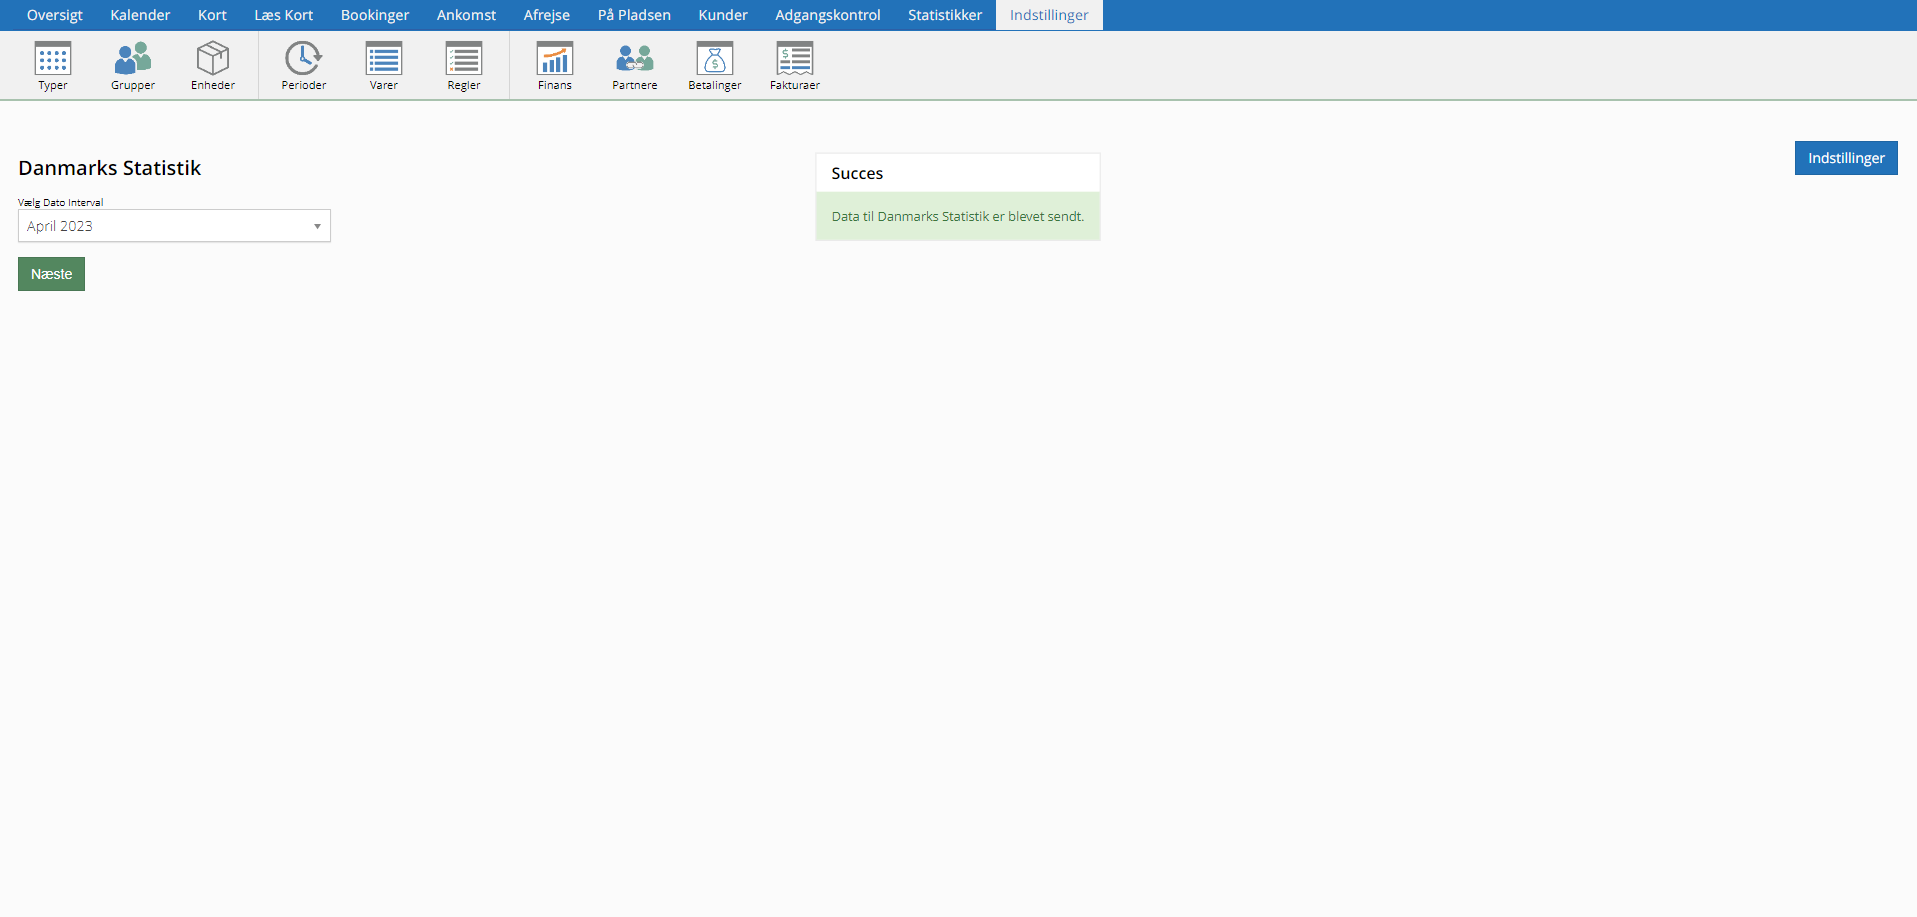
Task: Expand the April 2023 date interval dropdown
Action: 174,226
